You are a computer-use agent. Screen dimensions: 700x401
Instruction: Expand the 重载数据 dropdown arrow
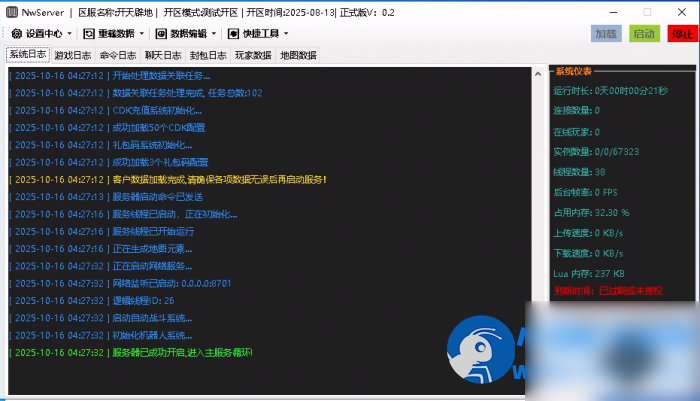coord(142,33)
